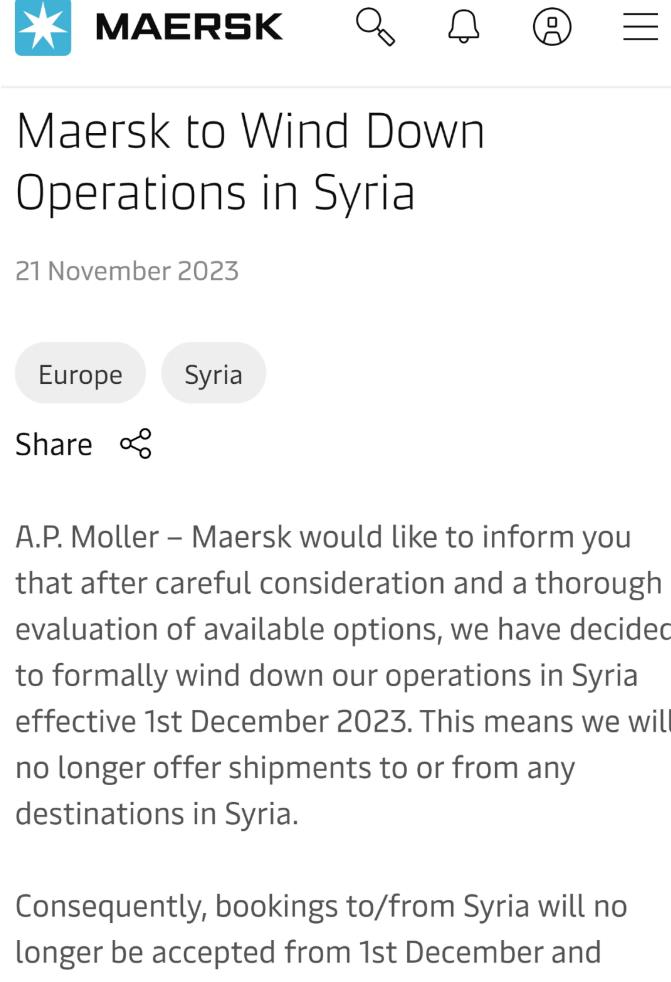
Task: Click the headline Maersk to Wind Down Operations
Action: click(x=250, y=160)
